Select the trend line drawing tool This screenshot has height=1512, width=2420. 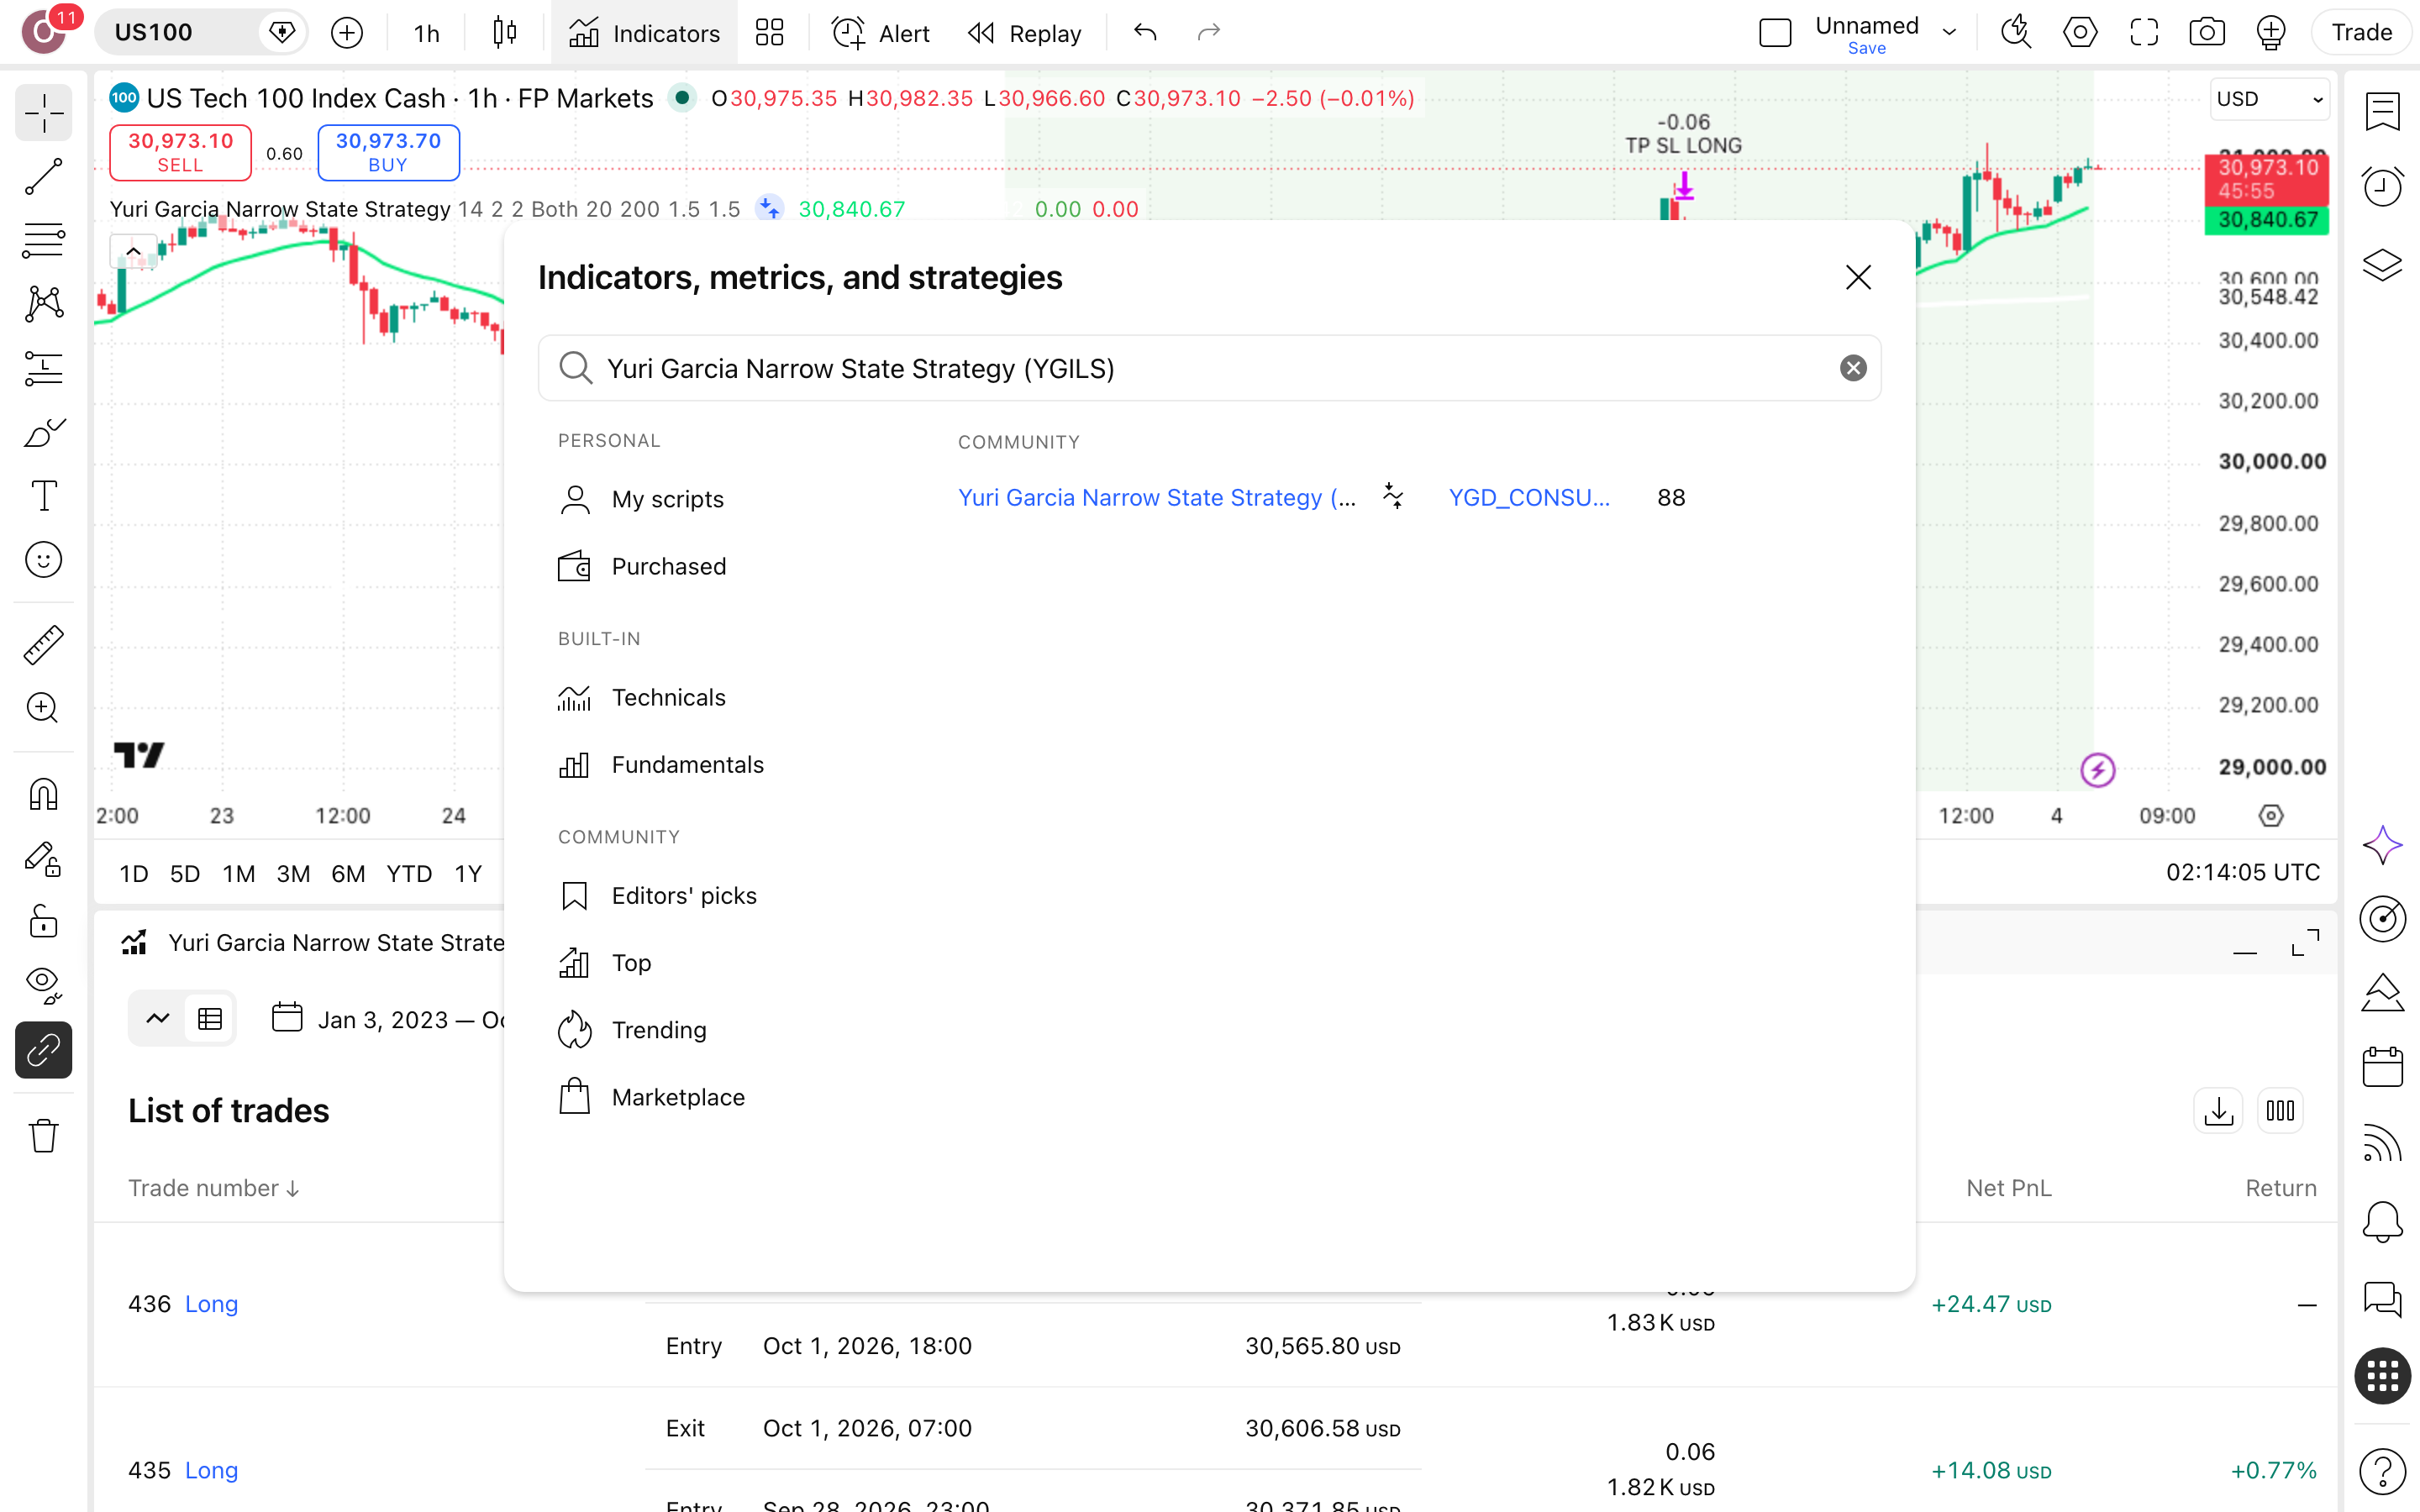[43, 176]
